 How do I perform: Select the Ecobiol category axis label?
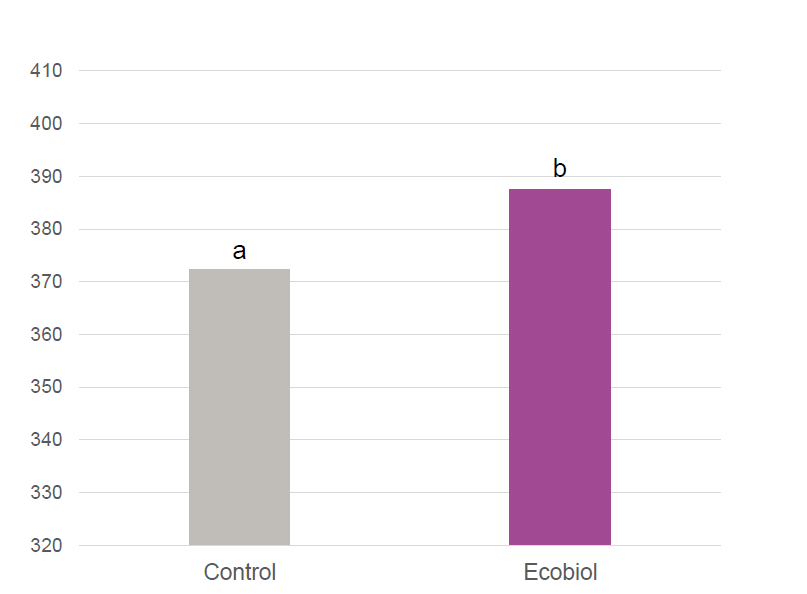(x=560, y=573)
